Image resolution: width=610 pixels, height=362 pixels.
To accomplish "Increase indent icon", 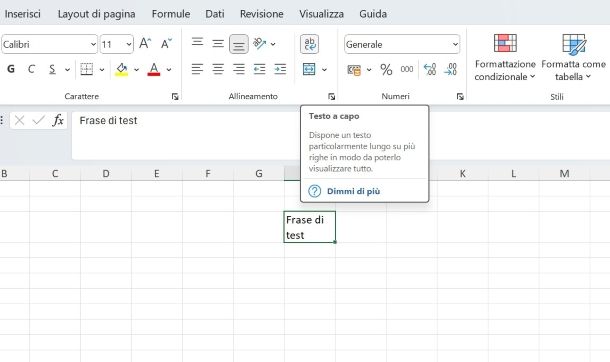I will (x=280, y=69).
